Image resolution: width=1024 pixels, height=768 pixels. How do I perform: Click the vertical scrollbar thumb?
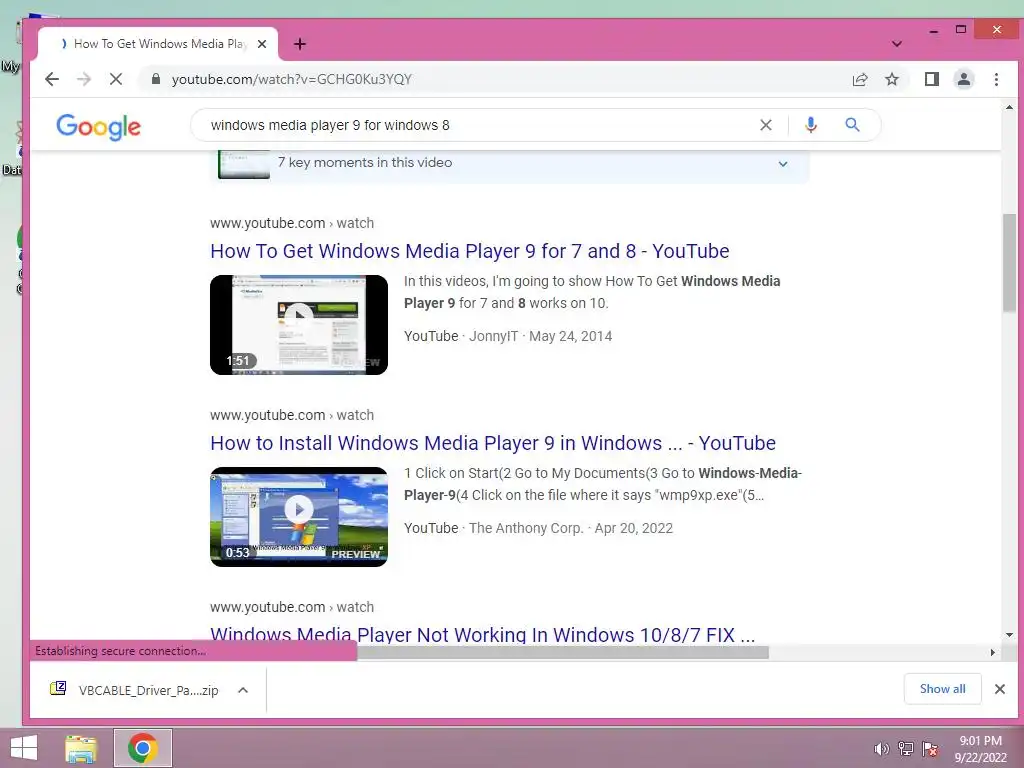tap(1010, 263)
